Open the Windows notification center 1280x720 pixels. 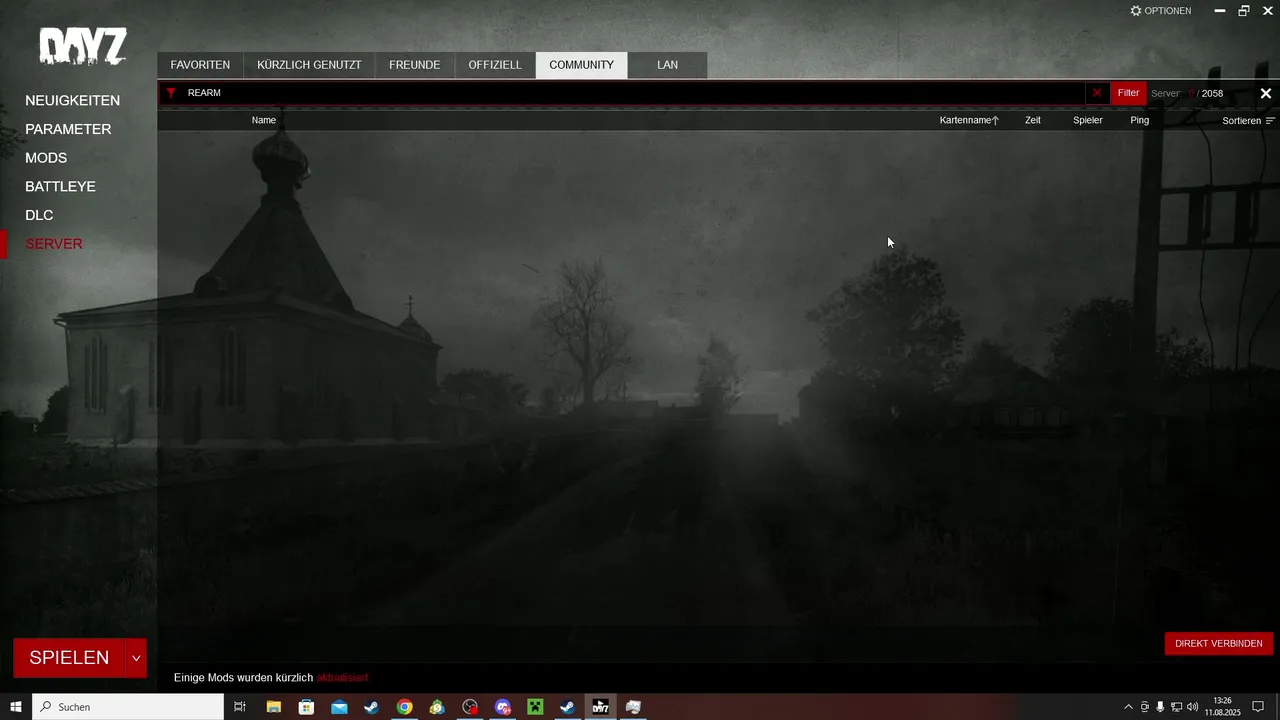point(1258,707)
